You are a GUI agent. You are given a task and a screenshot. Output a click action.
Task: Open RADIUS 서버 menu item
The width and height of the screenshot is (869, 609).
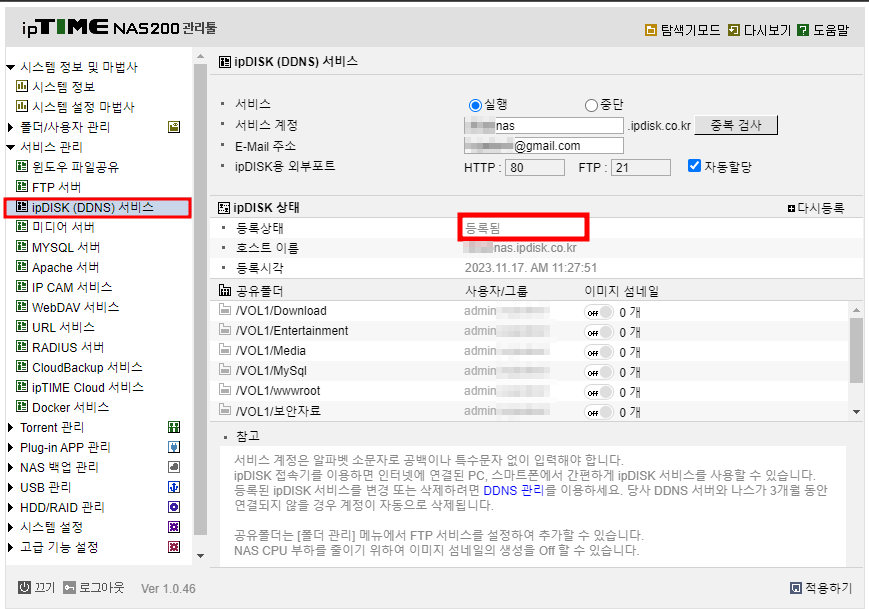tap(68, 347)
